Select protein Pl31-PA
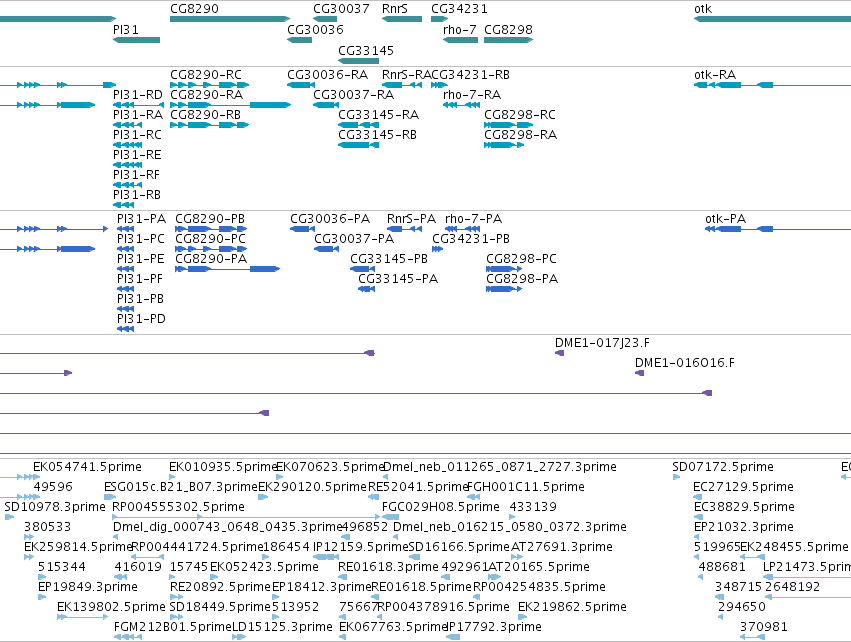Viewport: 851px width, 642px height. coord(125,229)
